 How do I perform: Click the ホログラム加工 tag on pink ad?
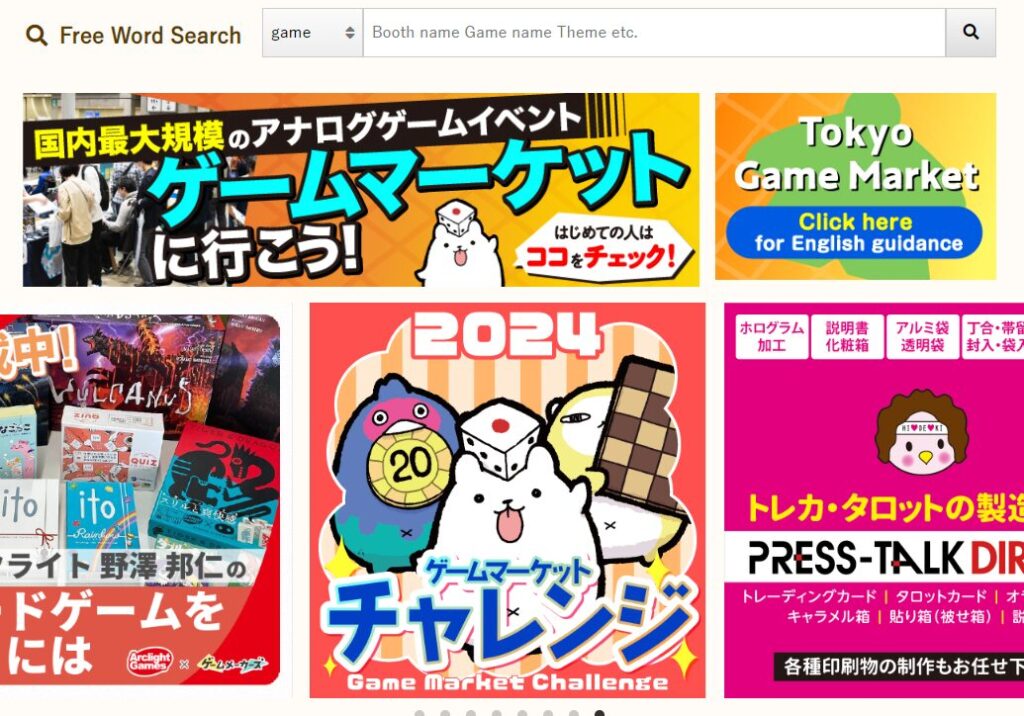coord(771,336)
